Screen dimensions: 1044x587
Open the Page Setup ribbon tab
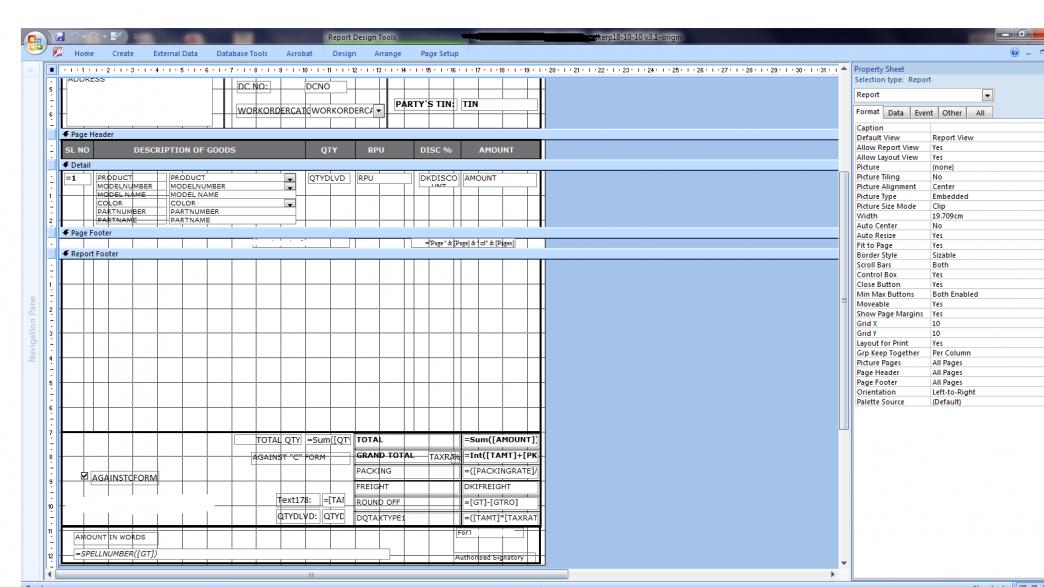(x=439, y=53)
